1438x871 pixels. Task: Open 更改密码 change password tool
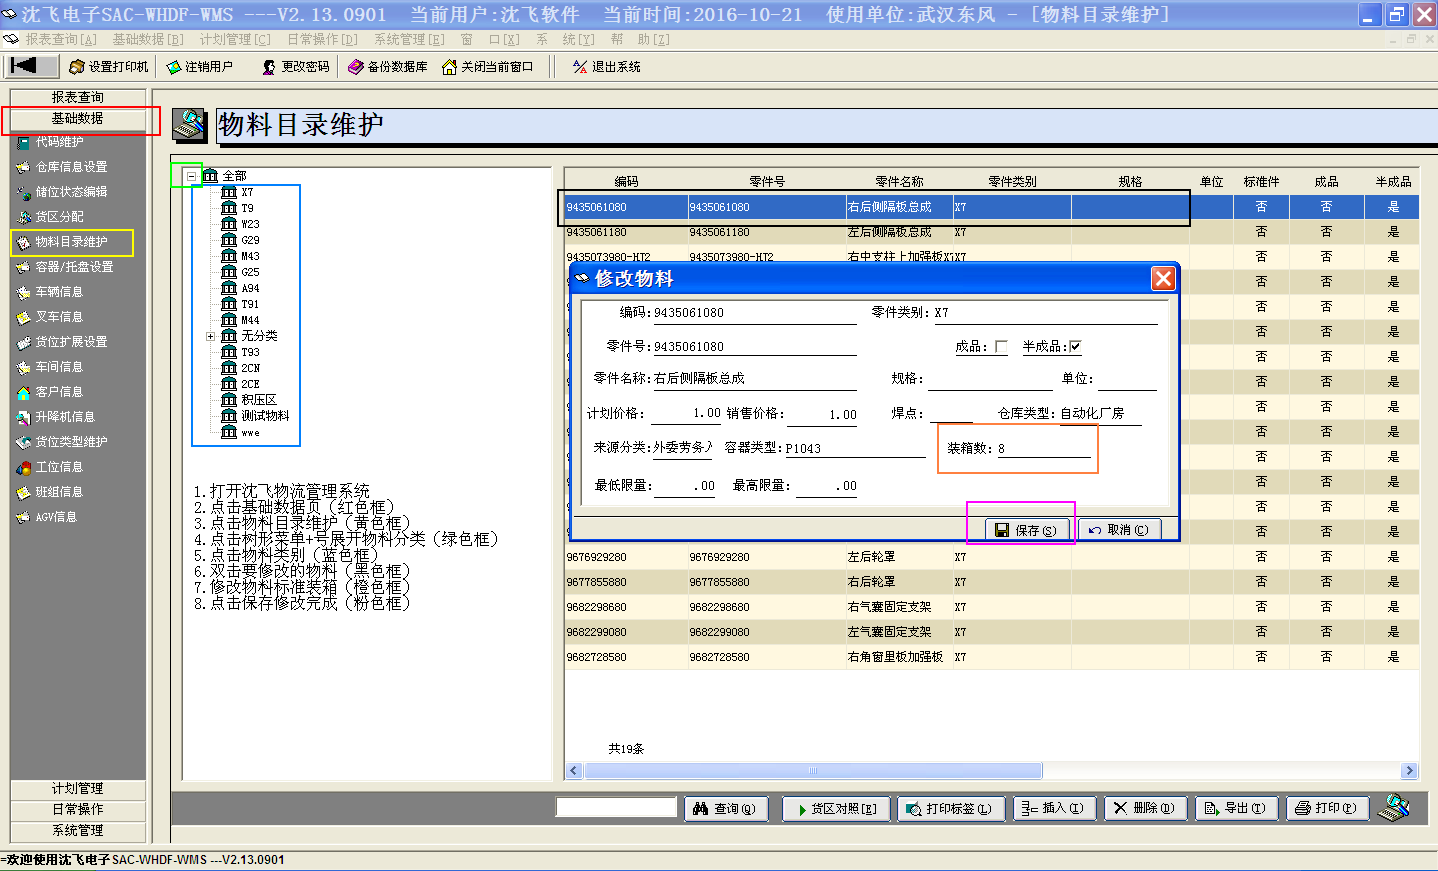(x=269, y=67)
